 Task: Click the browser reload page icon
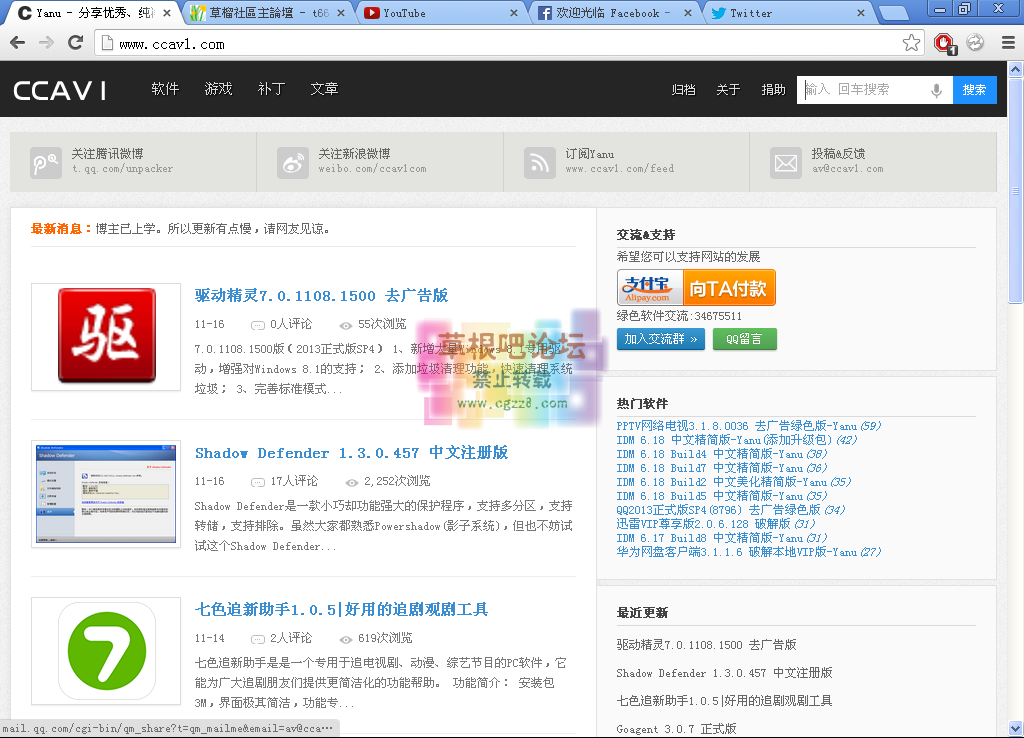point(75,43)
